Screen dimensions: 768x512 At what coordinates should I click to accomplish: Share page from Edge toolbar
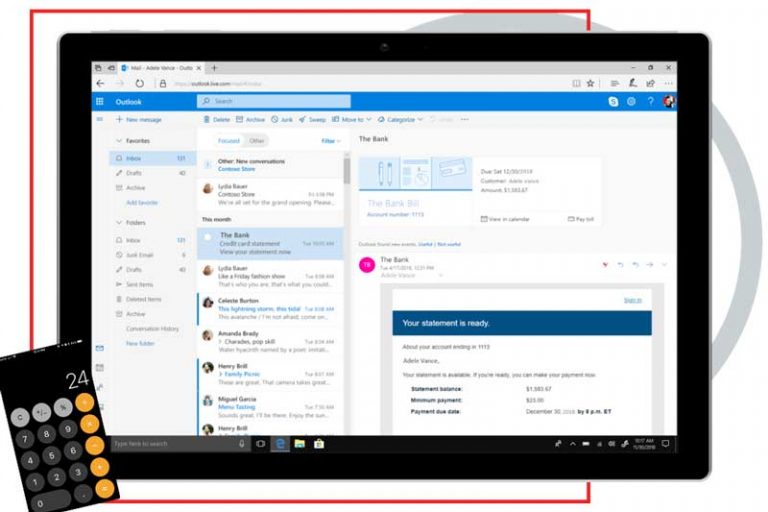[650, 84]
